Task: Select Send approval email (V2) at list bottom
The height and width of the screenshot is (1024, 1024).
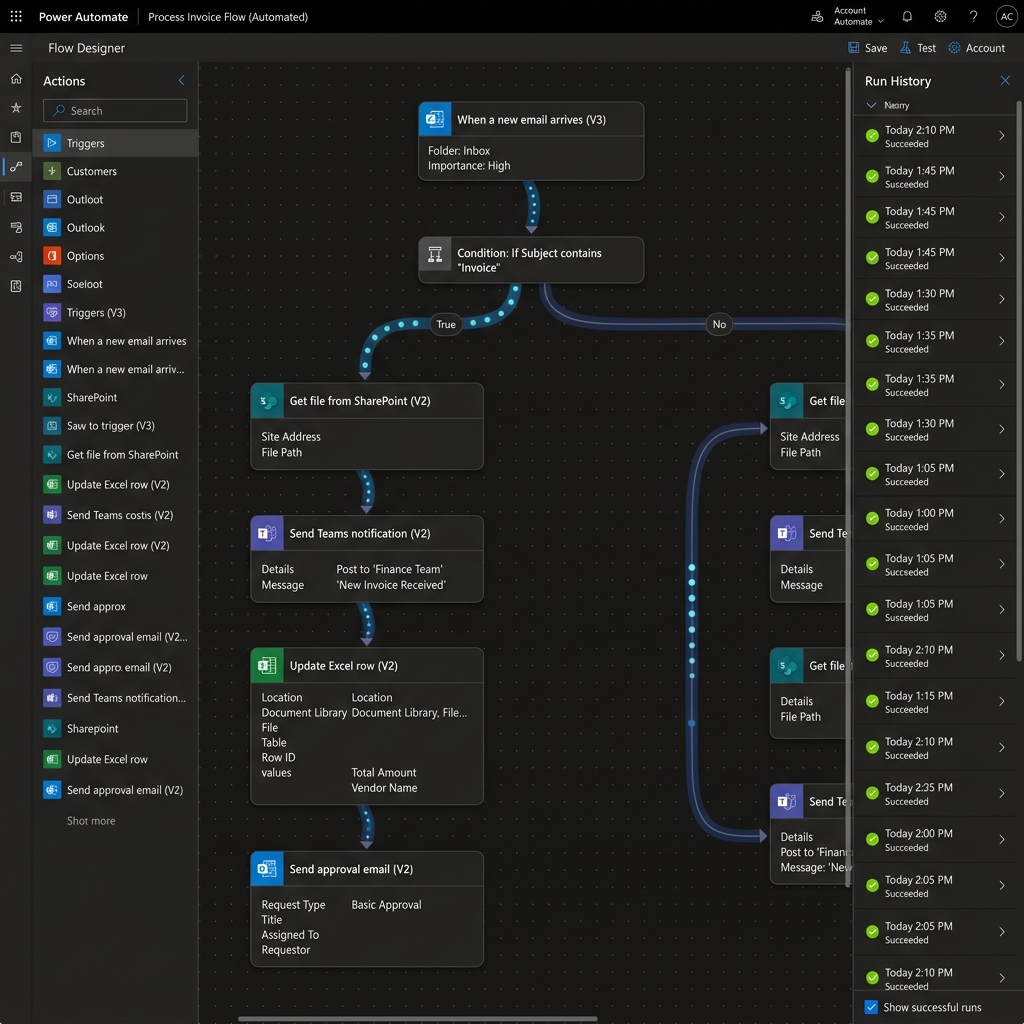Action: [x=116, y=790]
